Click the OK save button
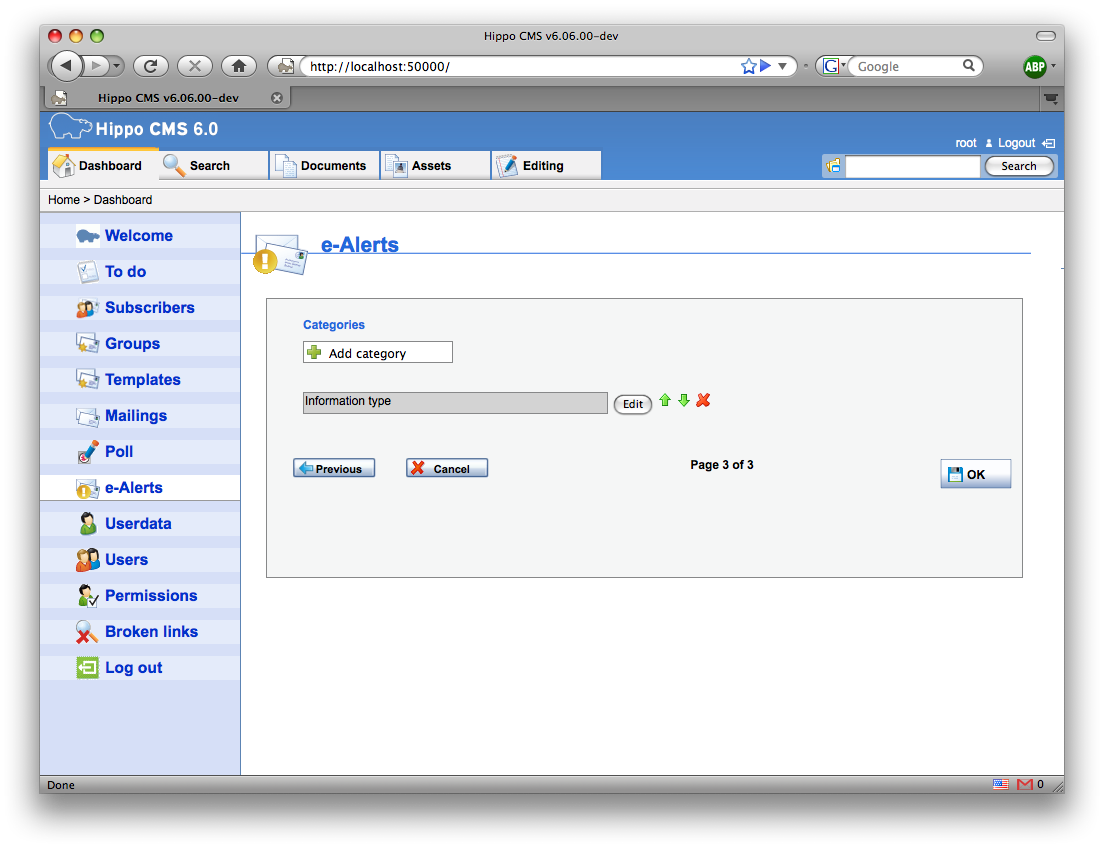The width and height of the screenshot is (1104, 848). pos(975,474)
